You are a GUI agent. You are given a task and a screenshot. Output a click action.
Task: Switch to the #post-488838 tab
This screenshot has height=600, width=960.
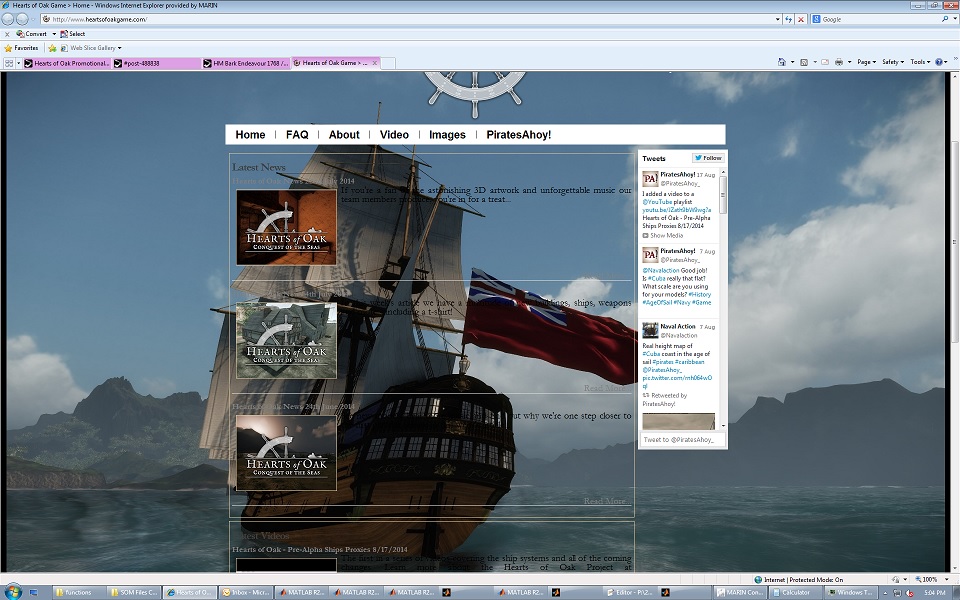(157, 63)
